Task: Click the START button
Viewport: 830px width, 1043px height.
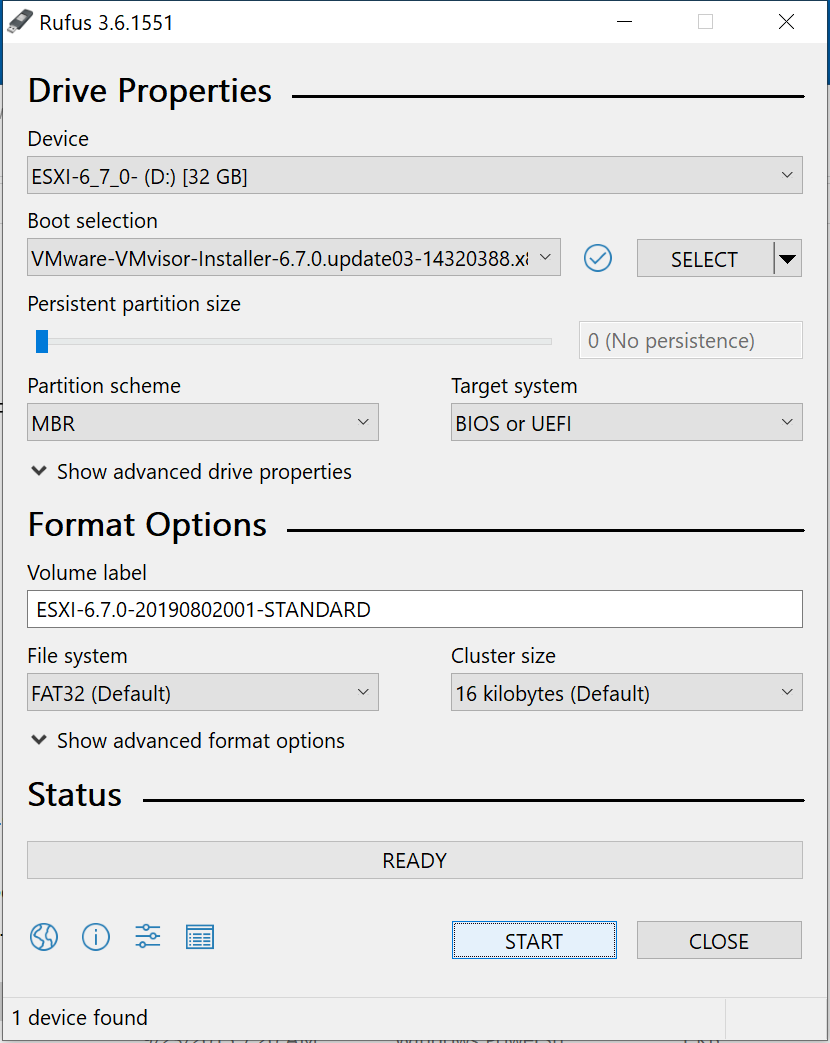Action: [534, 941]
